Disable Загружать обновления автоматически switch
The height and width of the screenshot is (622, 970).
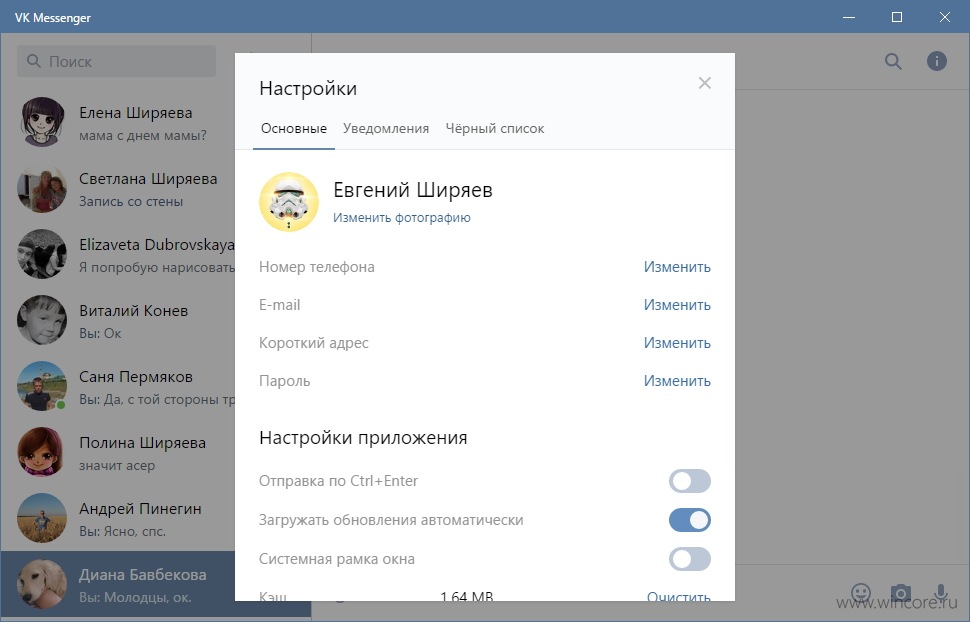click(x=689, y=520)
